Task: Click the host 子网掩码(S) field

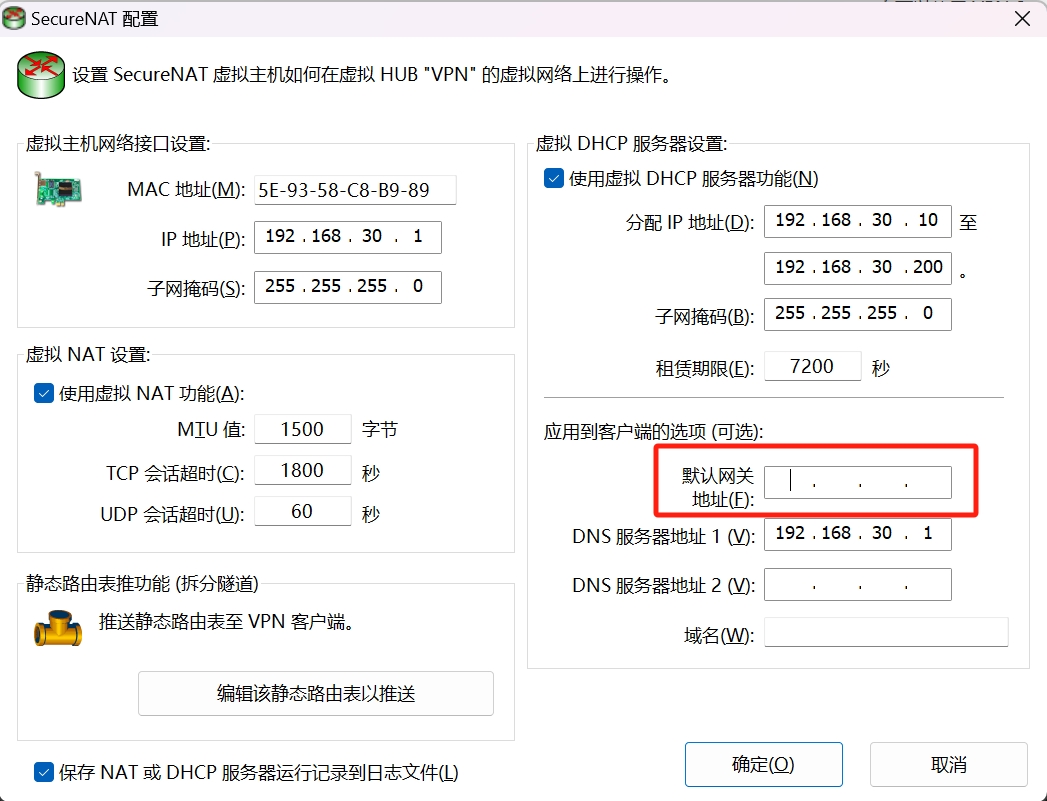Action: click(348, 287)
